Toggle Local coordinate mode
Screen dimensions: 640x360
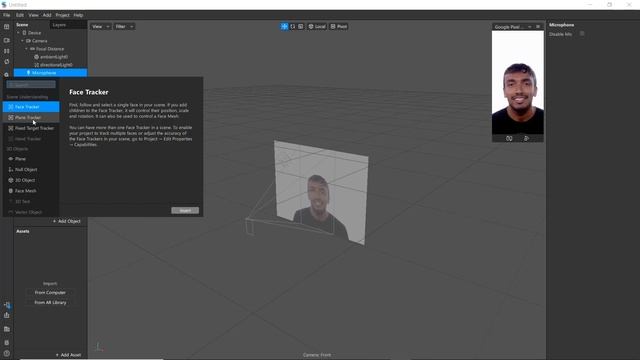coord(317,27)
